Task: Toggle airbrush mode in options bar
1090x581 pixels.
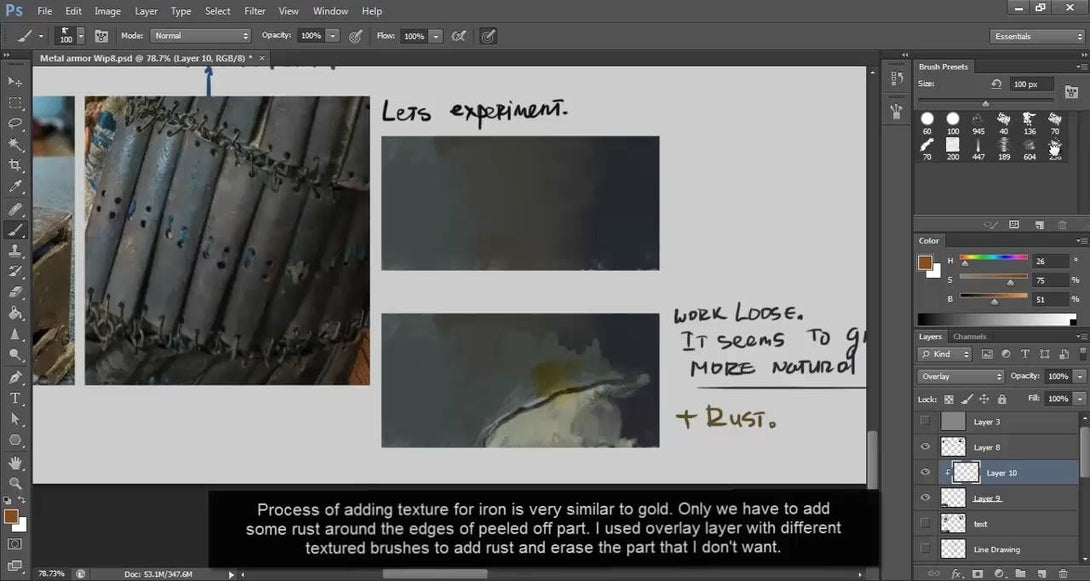Action: (x=459, y=36)
